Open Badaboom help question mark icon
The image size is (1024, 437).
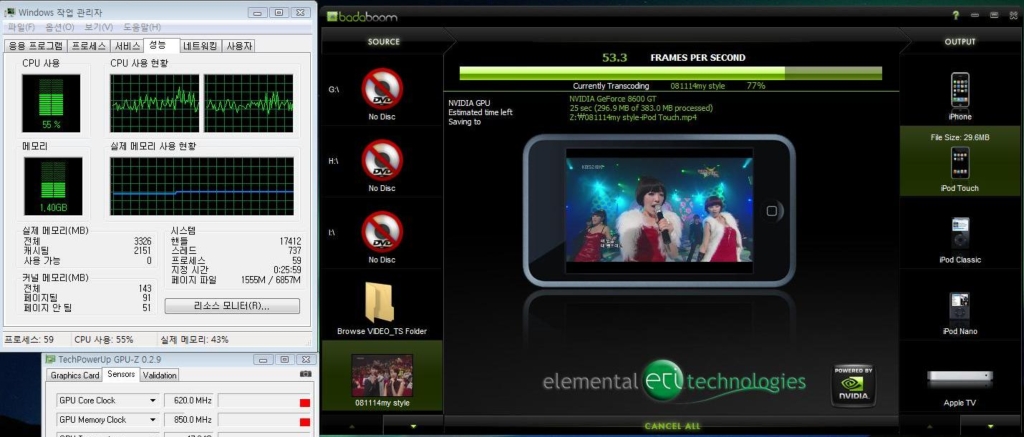955,15
